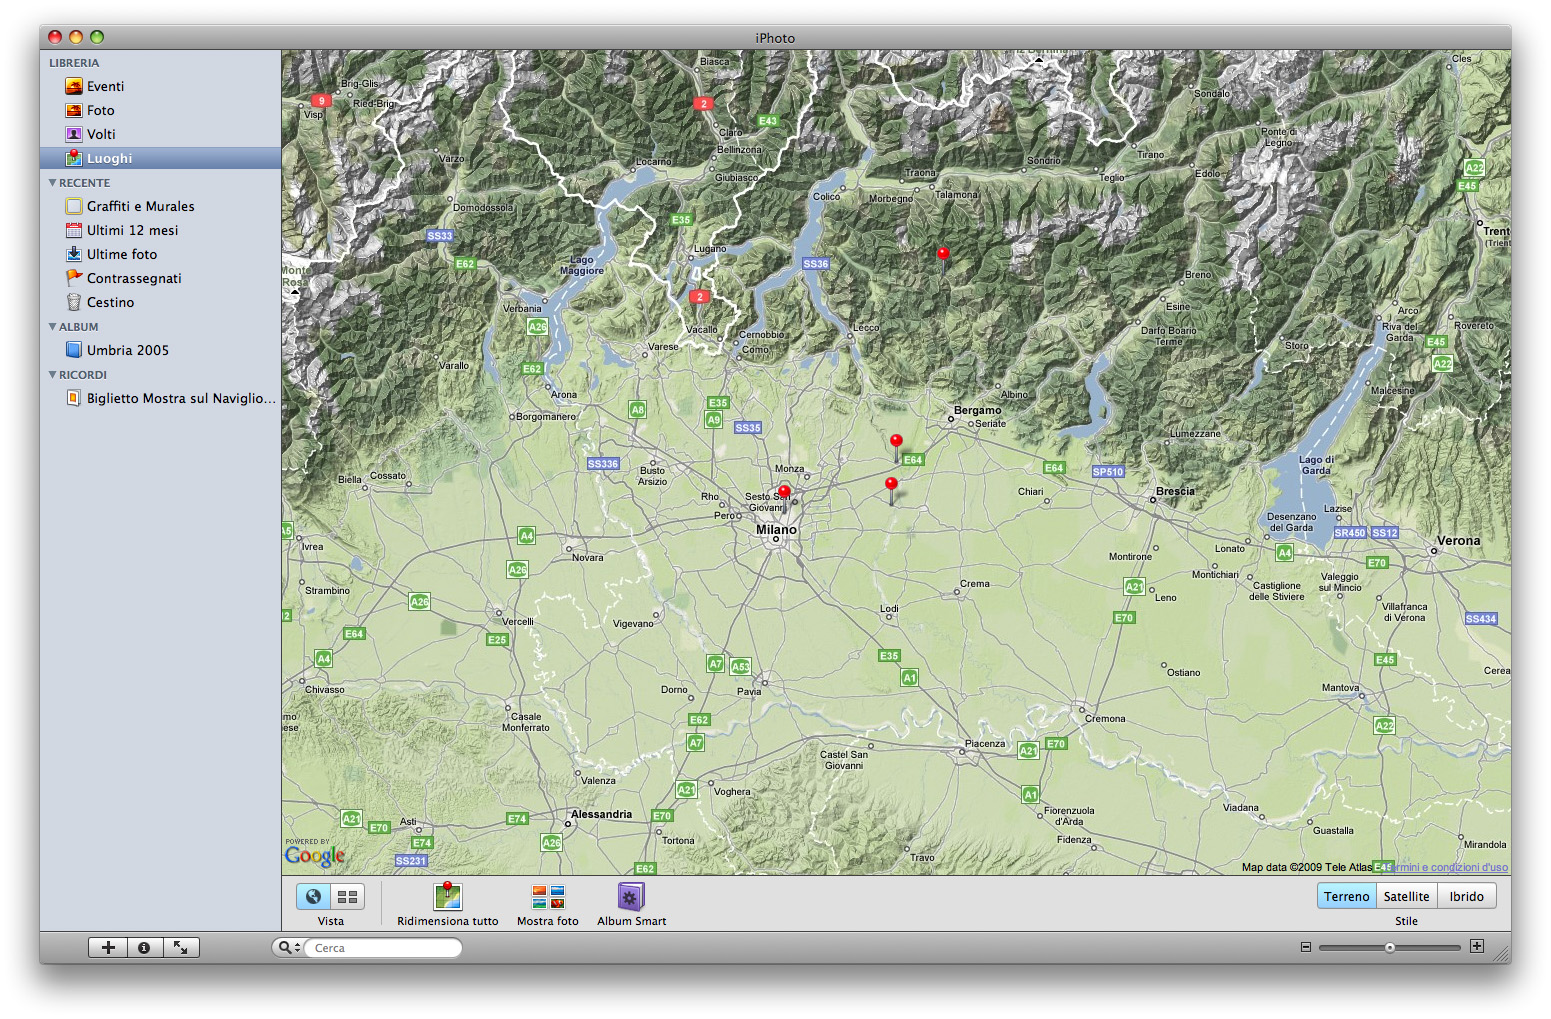Click the Google logo on map
Viewport: 1551px width, 1019px height.
(315, 855)
